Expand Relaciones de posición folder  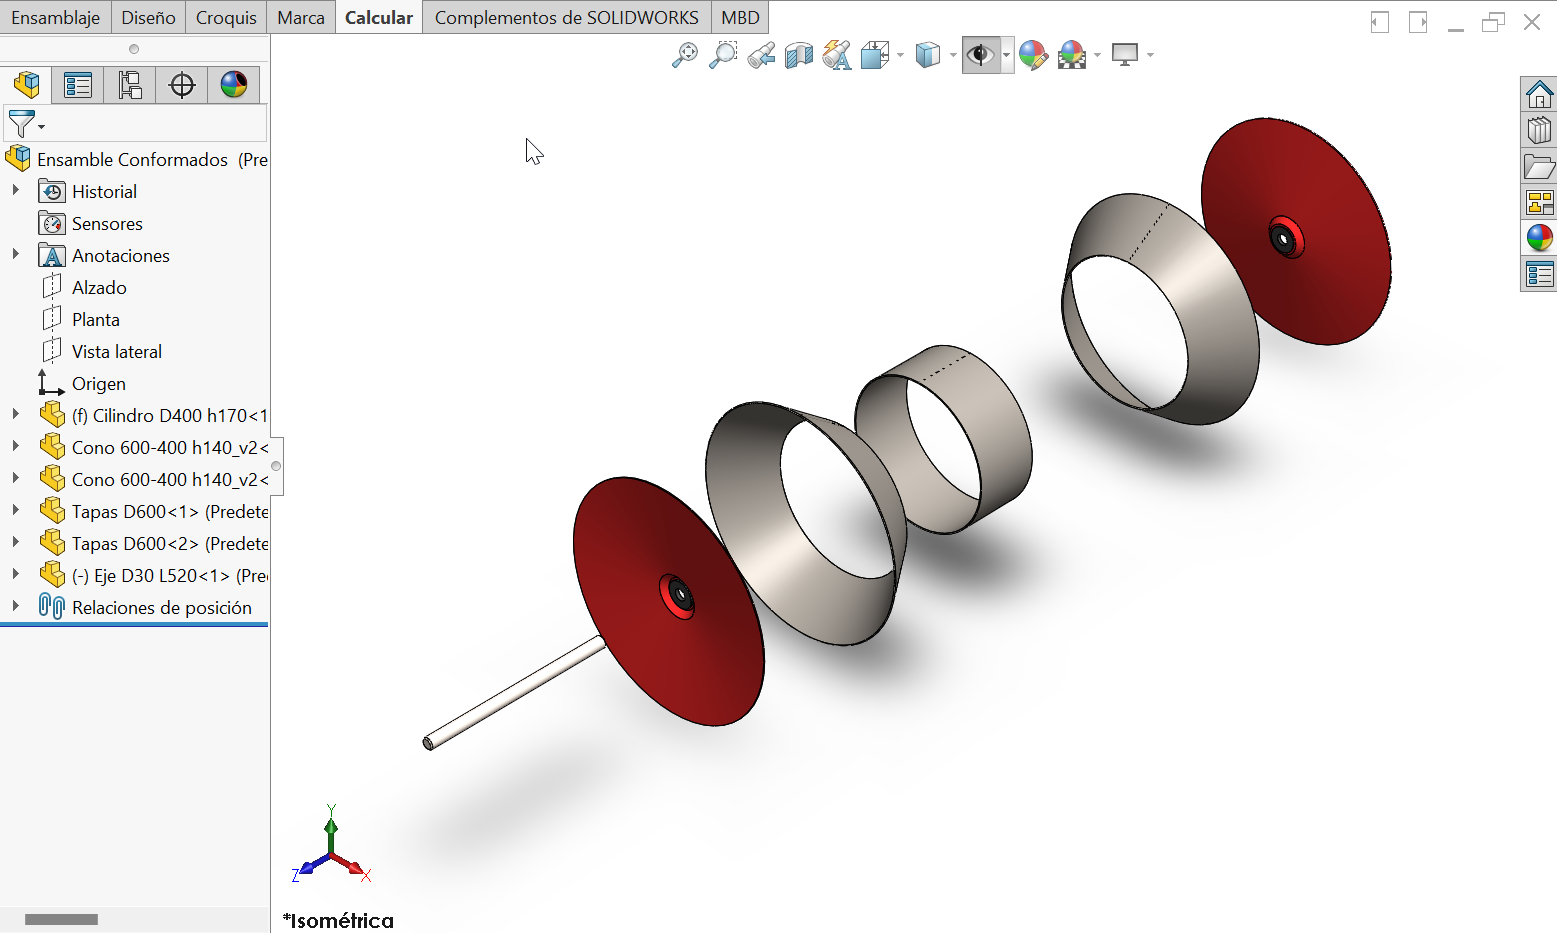pyautogui.click(x=15, y=606)
